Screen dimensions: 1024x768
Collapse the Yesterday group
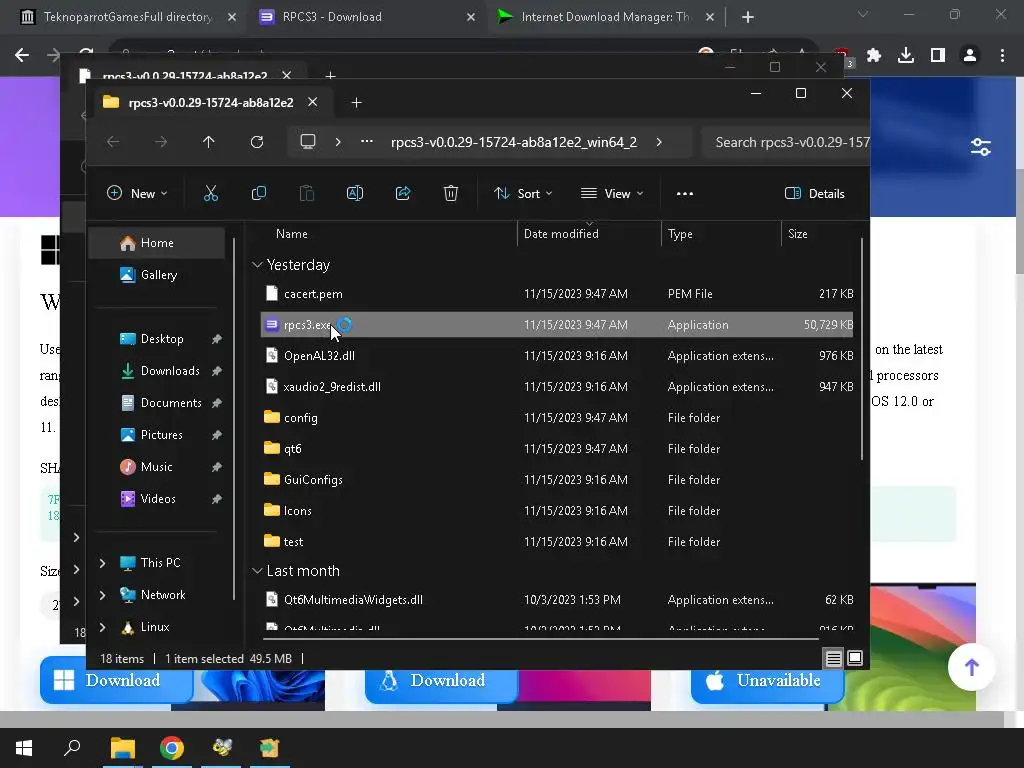(257, 264)
